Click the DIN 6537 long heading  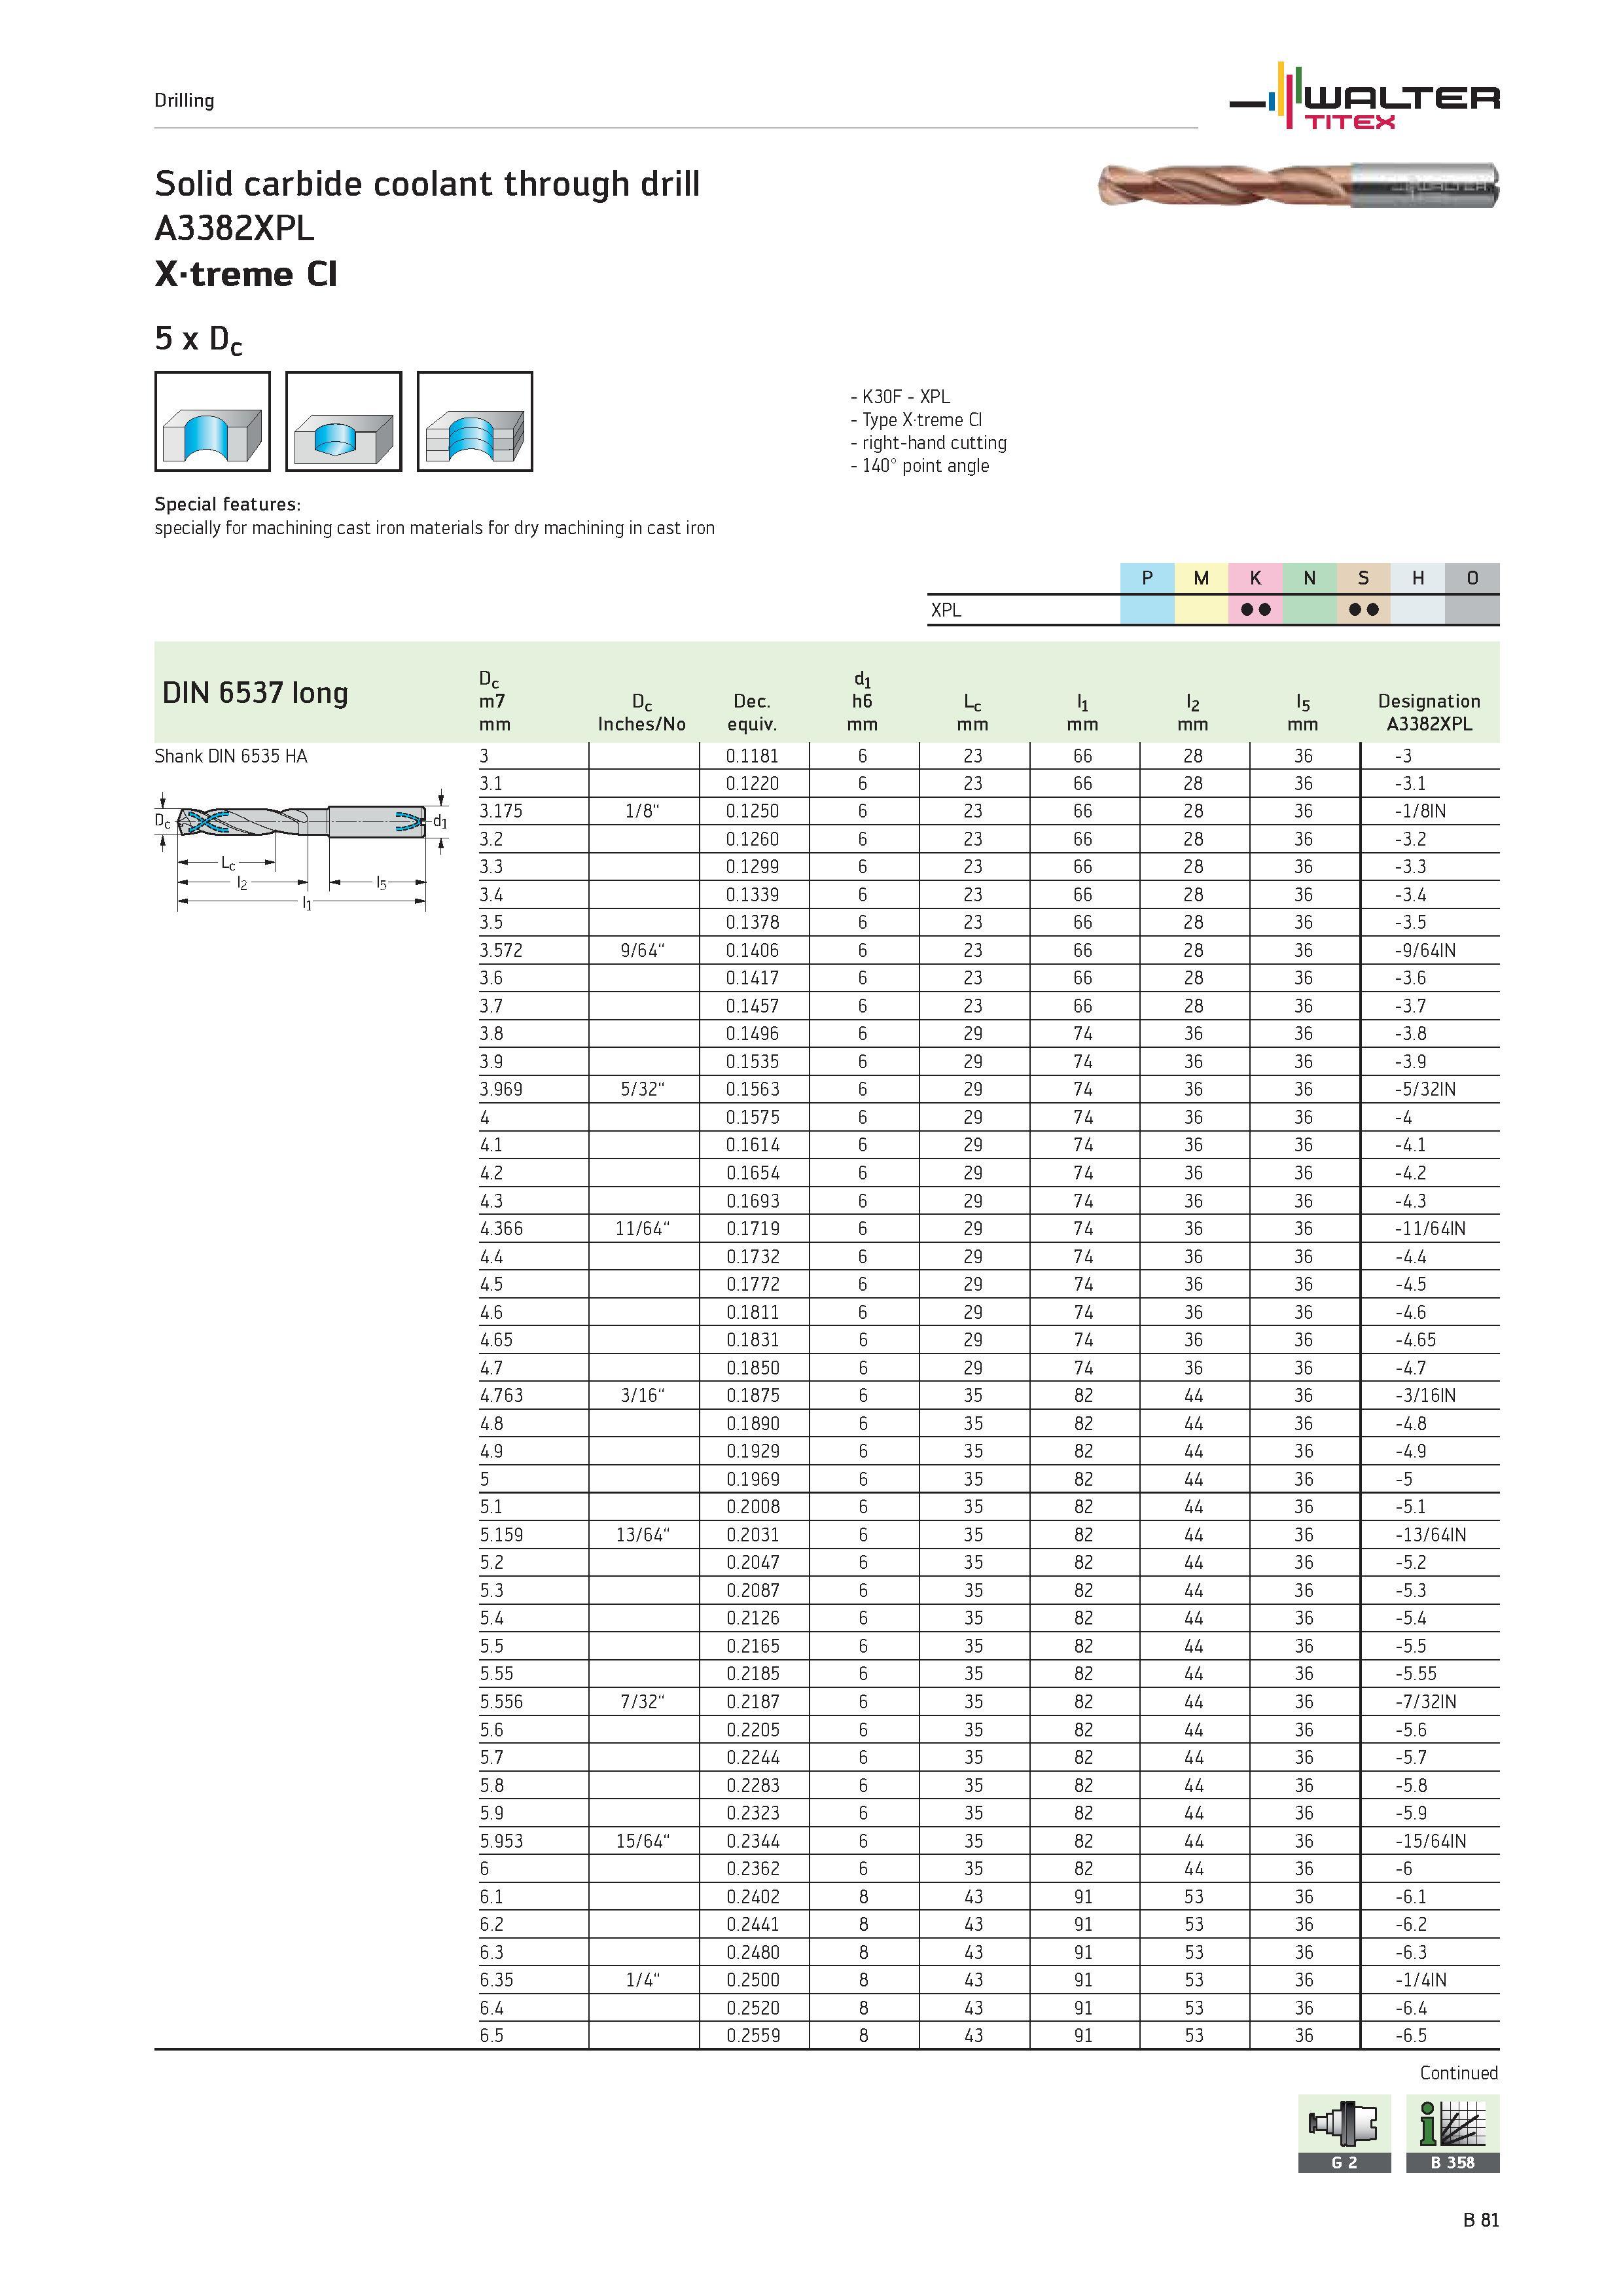255,692
